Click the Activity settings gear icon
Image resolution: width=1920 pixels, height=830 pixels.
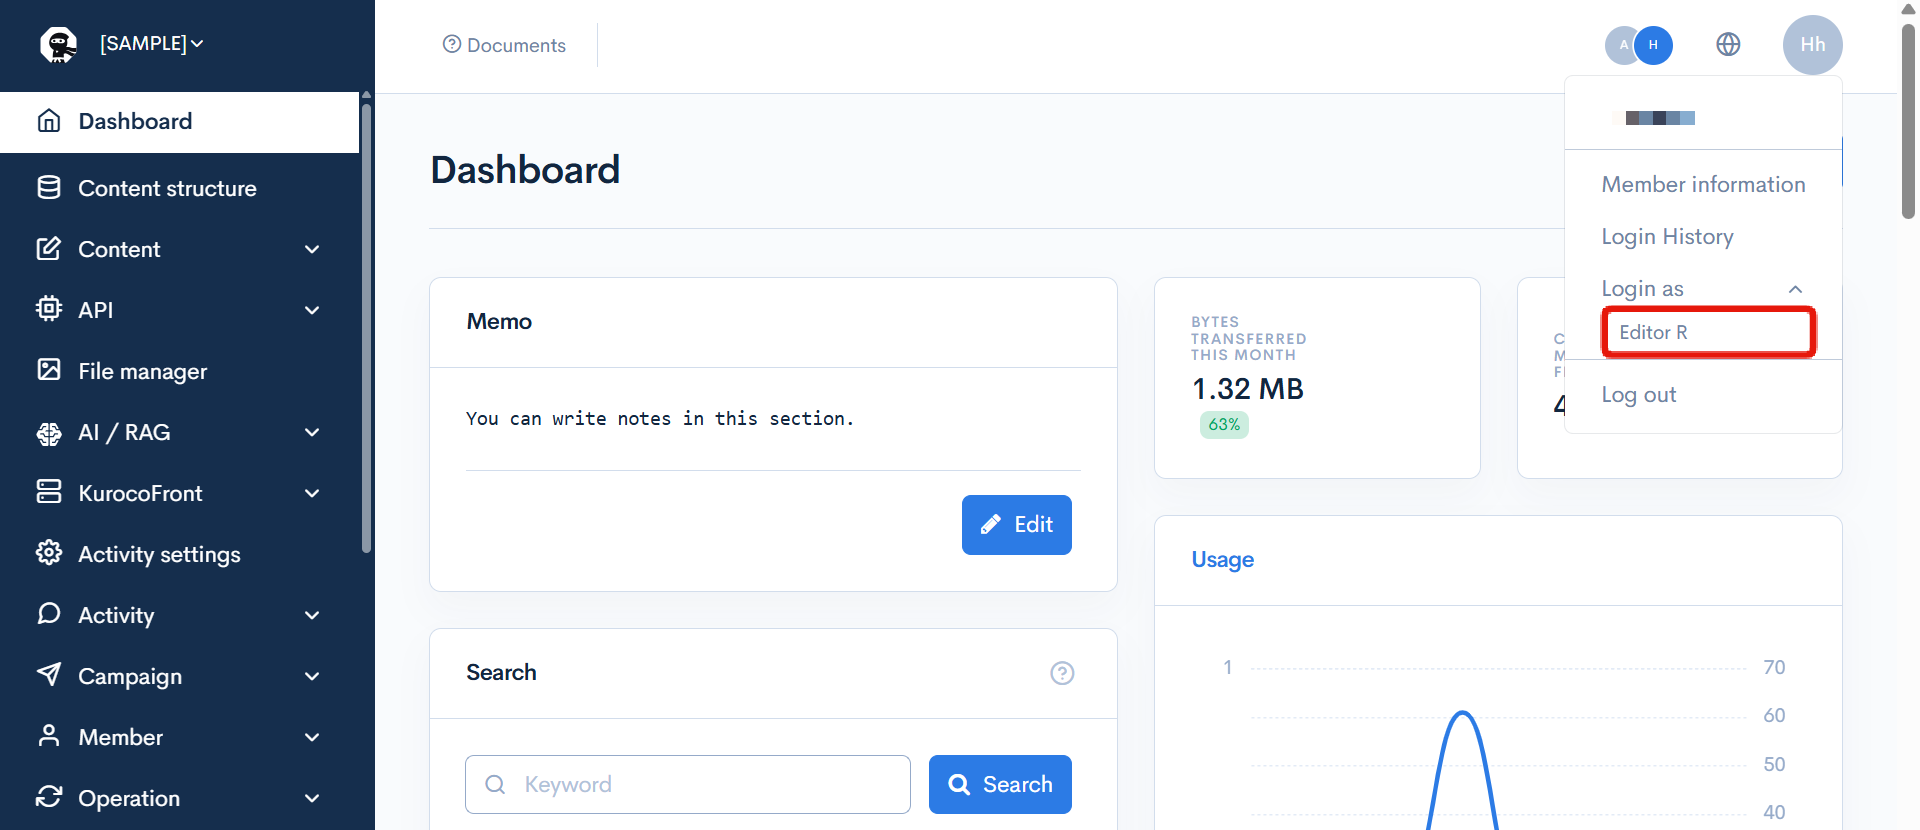pyautogui.click(x=49, y=553)
